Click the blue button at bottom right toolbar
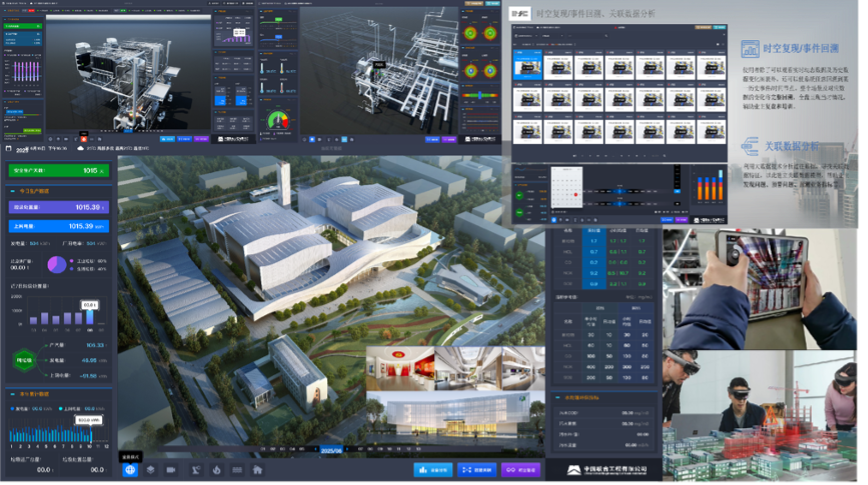Image resolution: width=868 pixels, height=485 pixels. 432,469
